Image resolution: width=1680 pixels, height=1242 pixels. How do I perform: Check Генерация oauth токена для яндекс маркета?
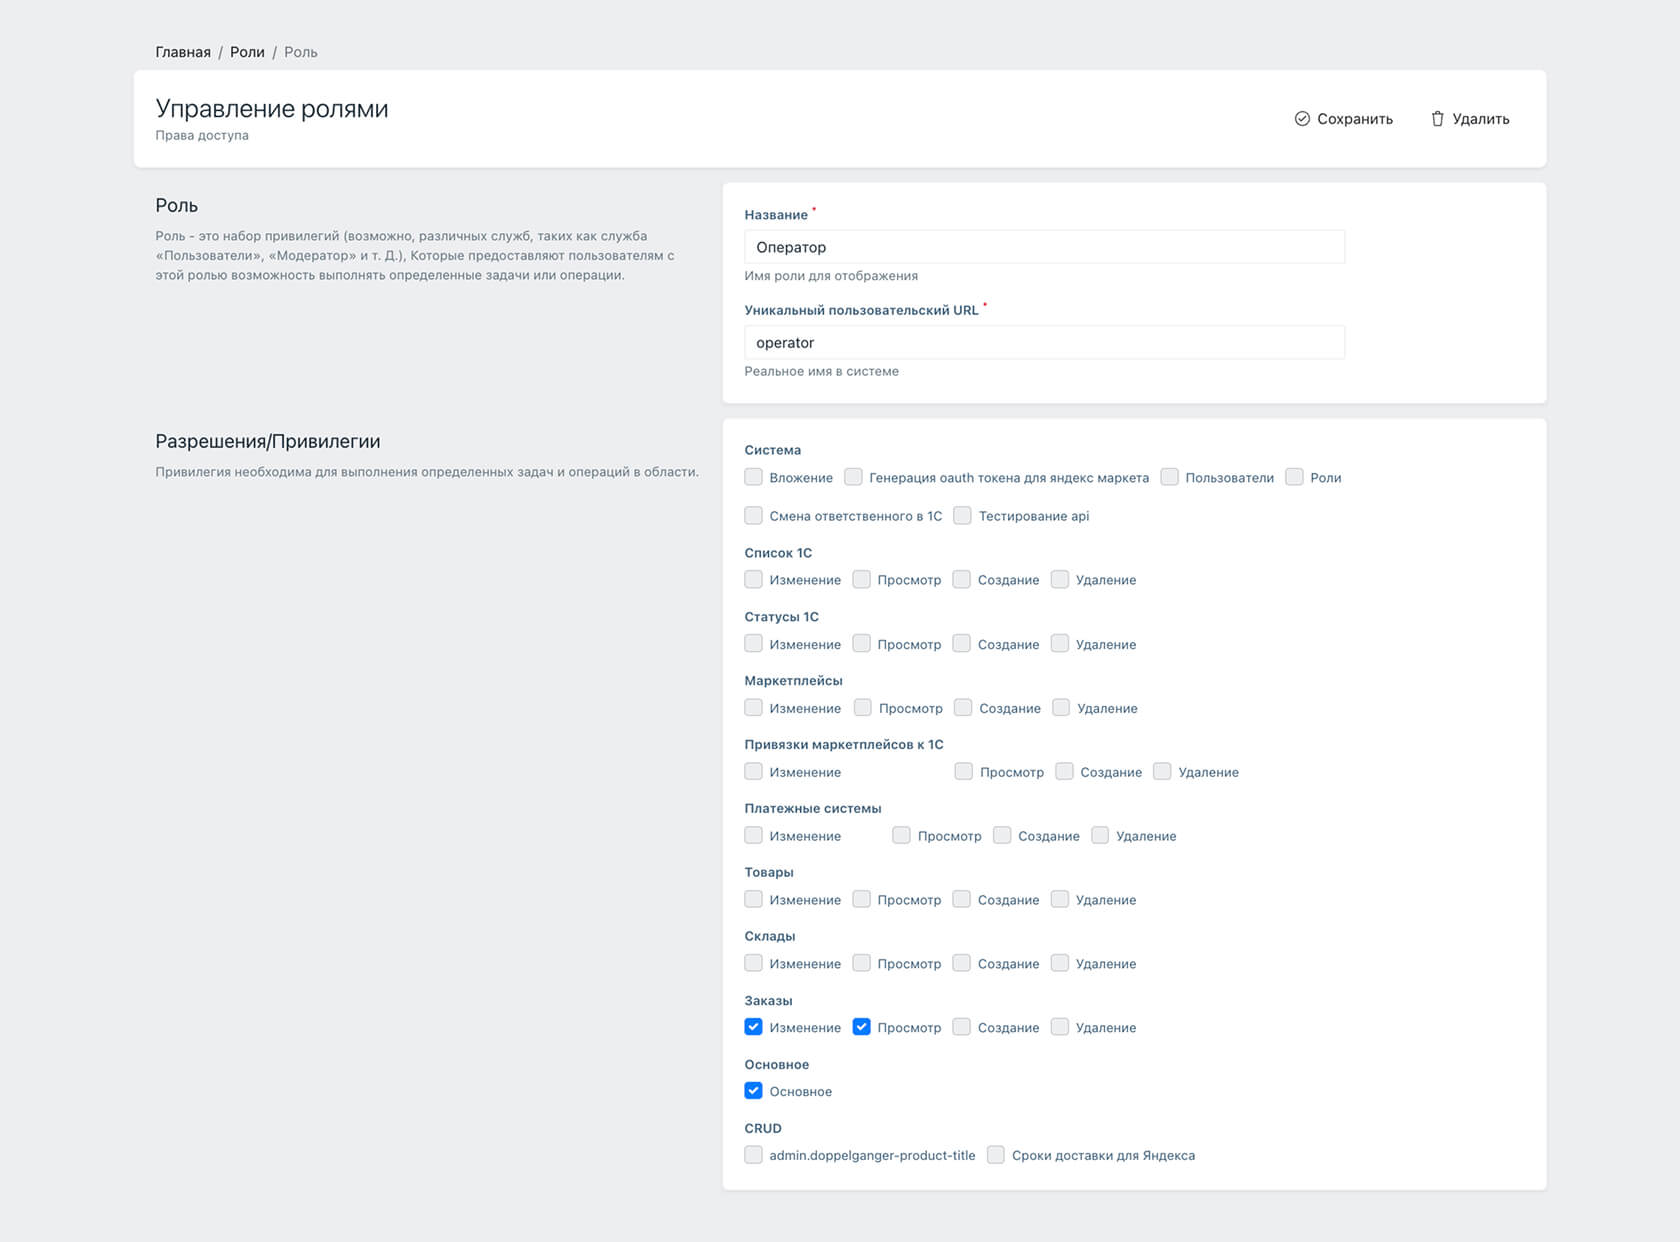[853, 477]
